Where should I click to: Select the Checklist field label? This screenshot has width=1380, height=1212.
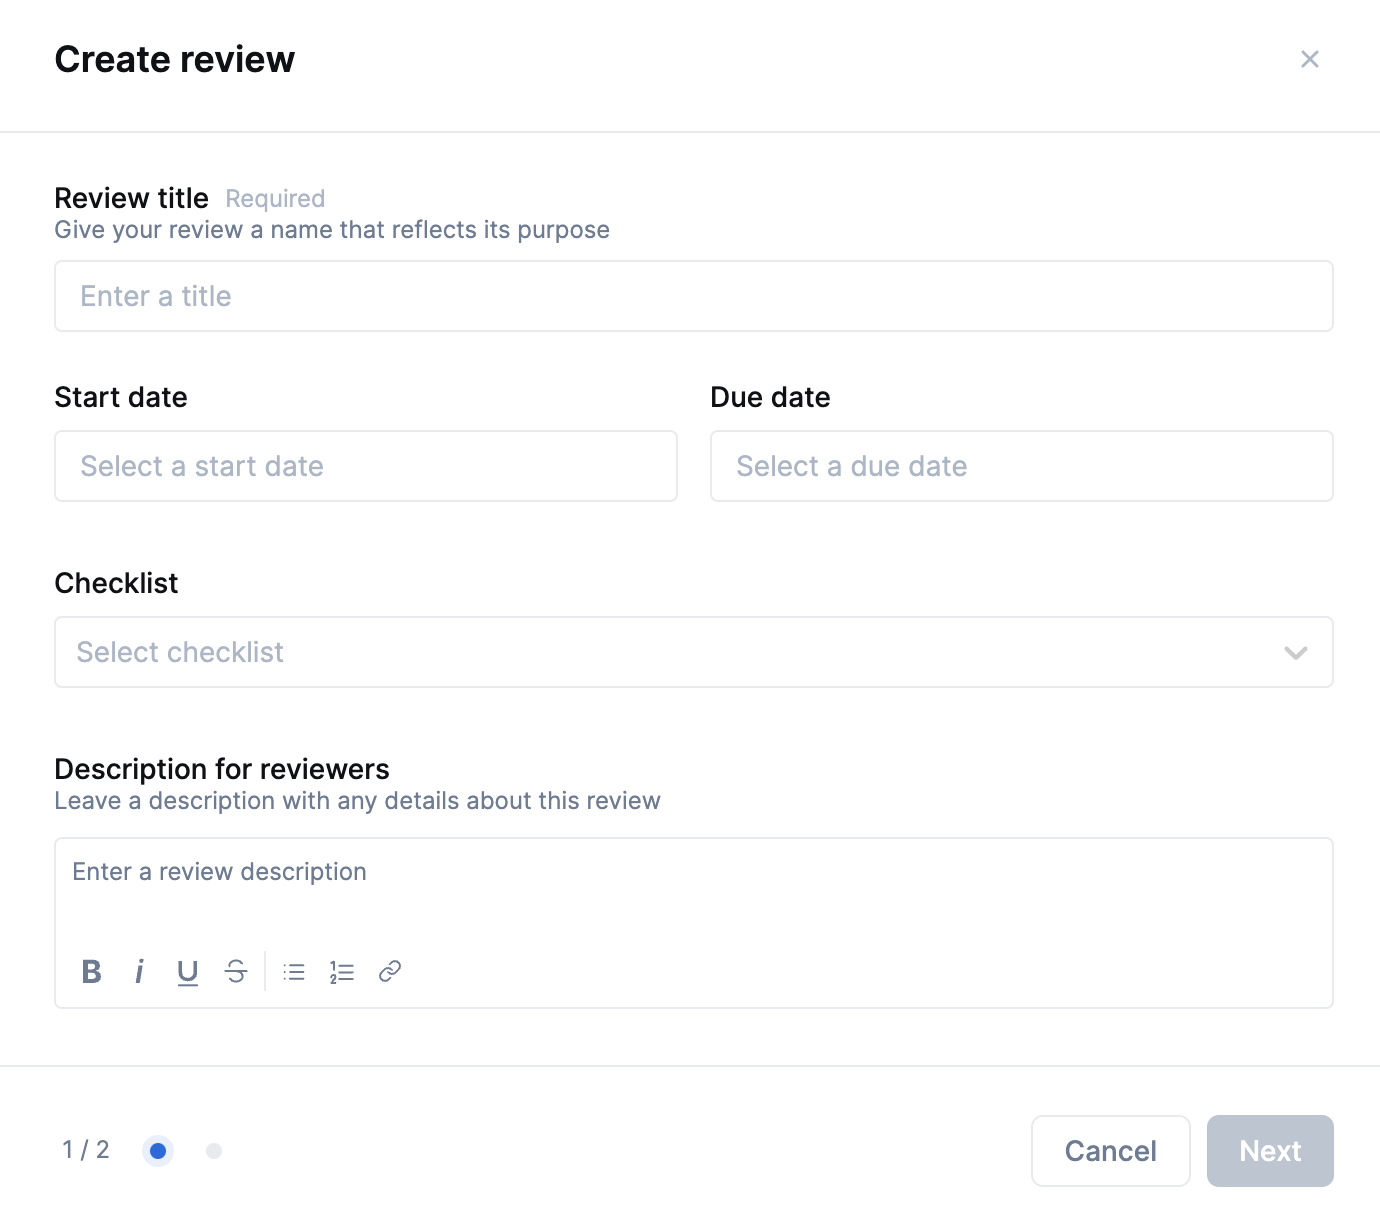tap(117, 583)
